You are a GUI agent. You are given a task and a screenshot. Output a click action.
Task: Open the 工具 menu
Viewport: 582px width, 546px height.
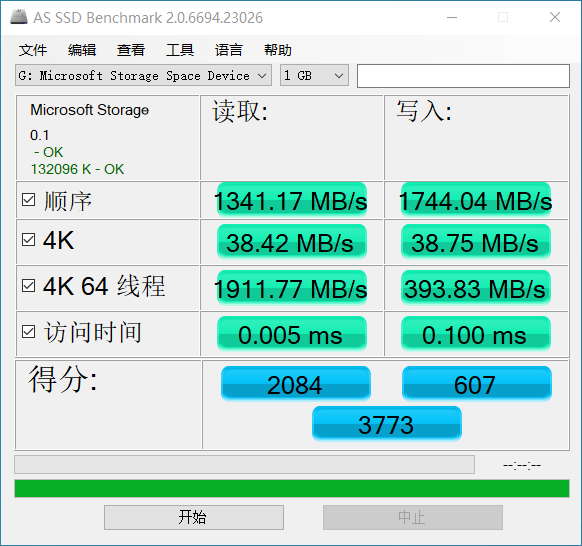pyautogui.click(x=180, y=50)
